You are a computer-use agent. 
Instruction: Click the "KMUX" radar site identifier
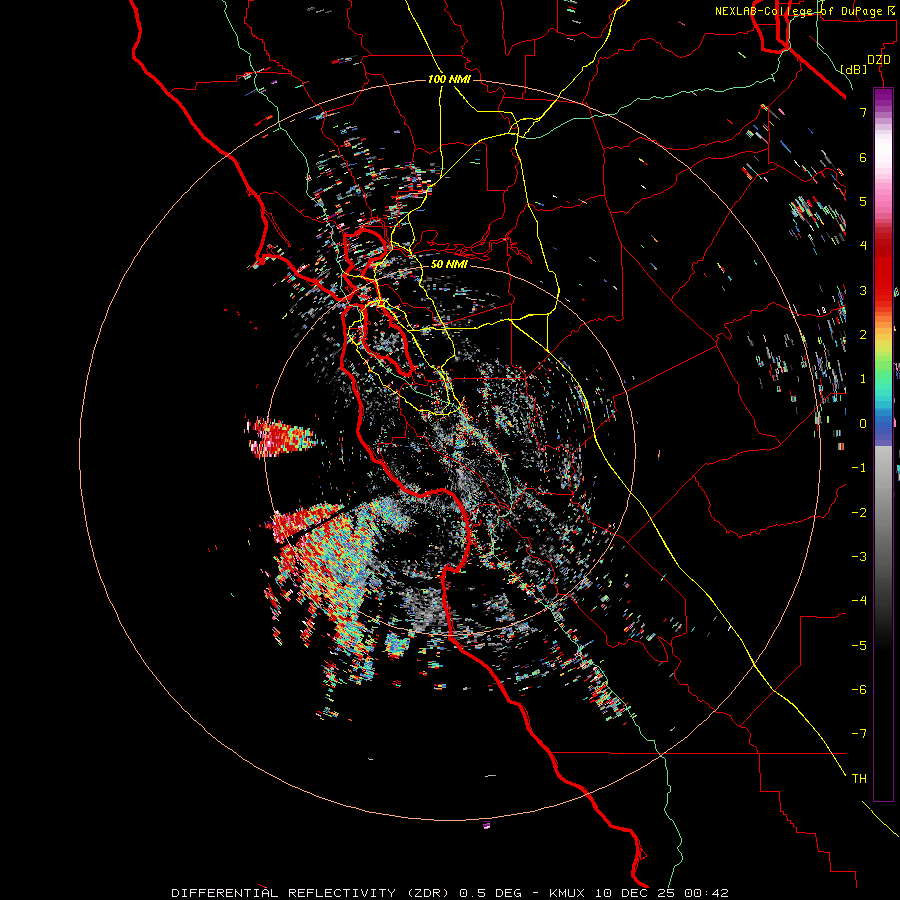(x=567, y=893)
